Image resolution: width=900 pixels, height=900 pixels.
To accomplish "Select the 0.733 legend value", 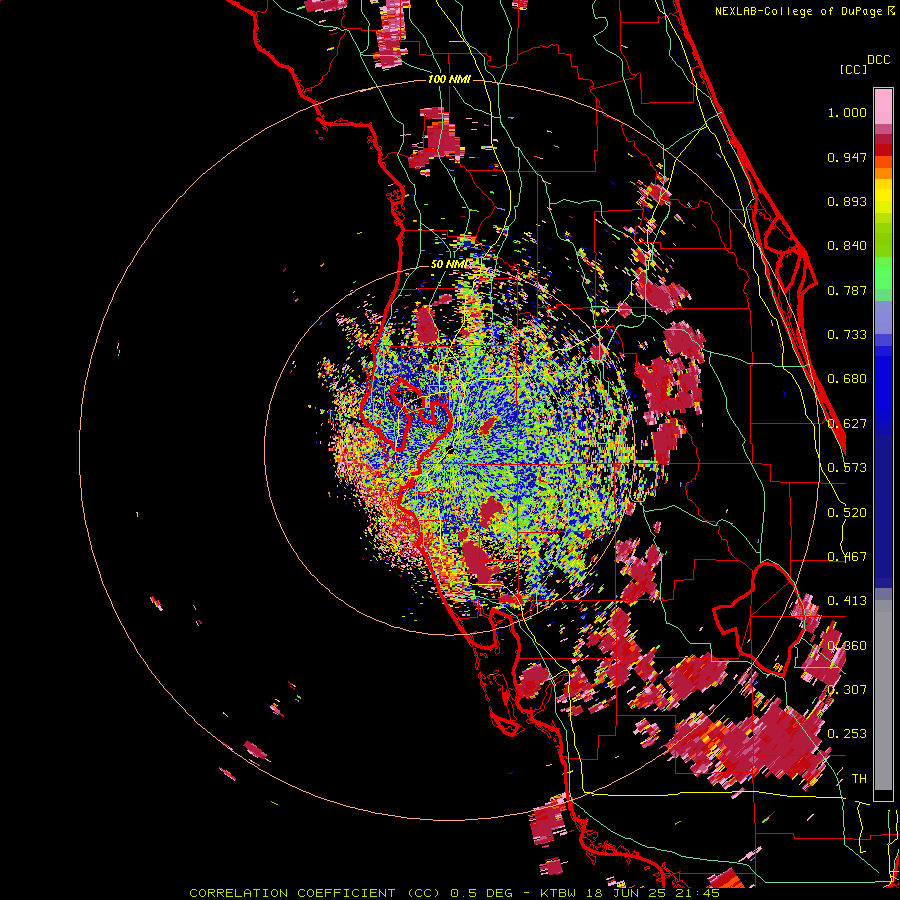I will 847,335.
